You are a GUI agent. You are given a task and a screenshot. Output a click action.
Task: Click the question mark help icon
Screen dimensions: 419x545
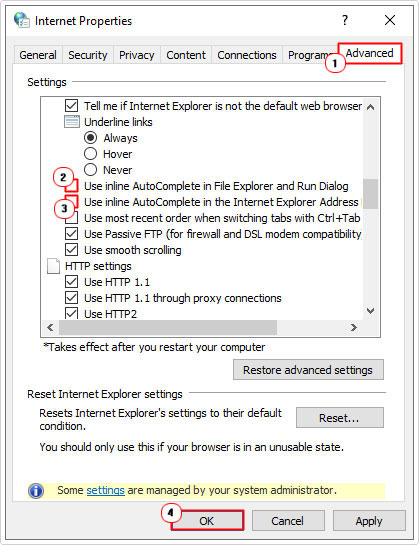click(345, 20)
